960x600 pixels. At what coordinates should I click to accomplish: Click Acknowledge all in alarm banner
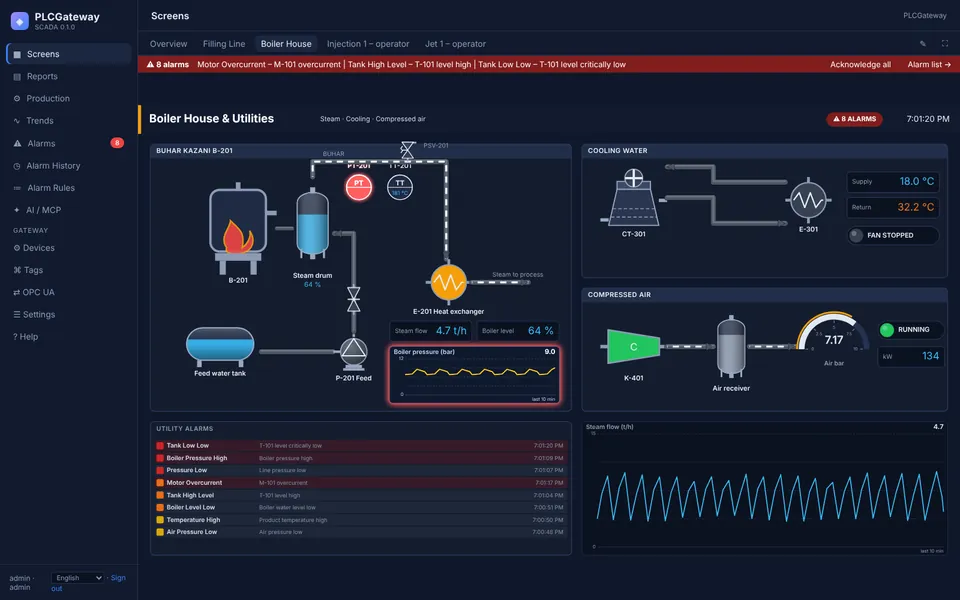click(x=860, y=64)
